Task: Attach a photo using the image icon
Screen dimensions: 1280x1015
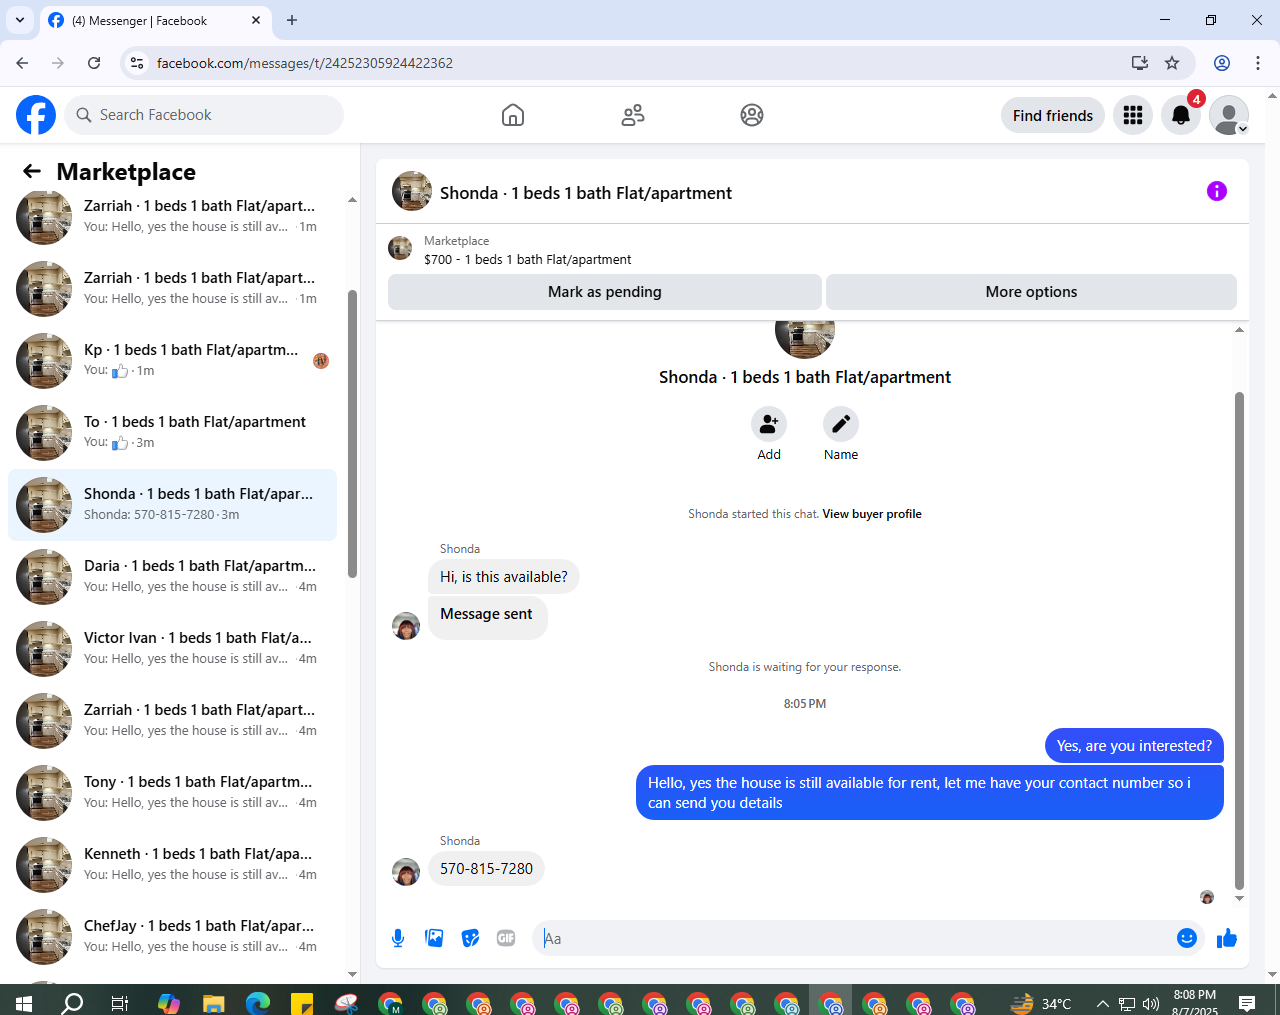Action: pos(434,938)
